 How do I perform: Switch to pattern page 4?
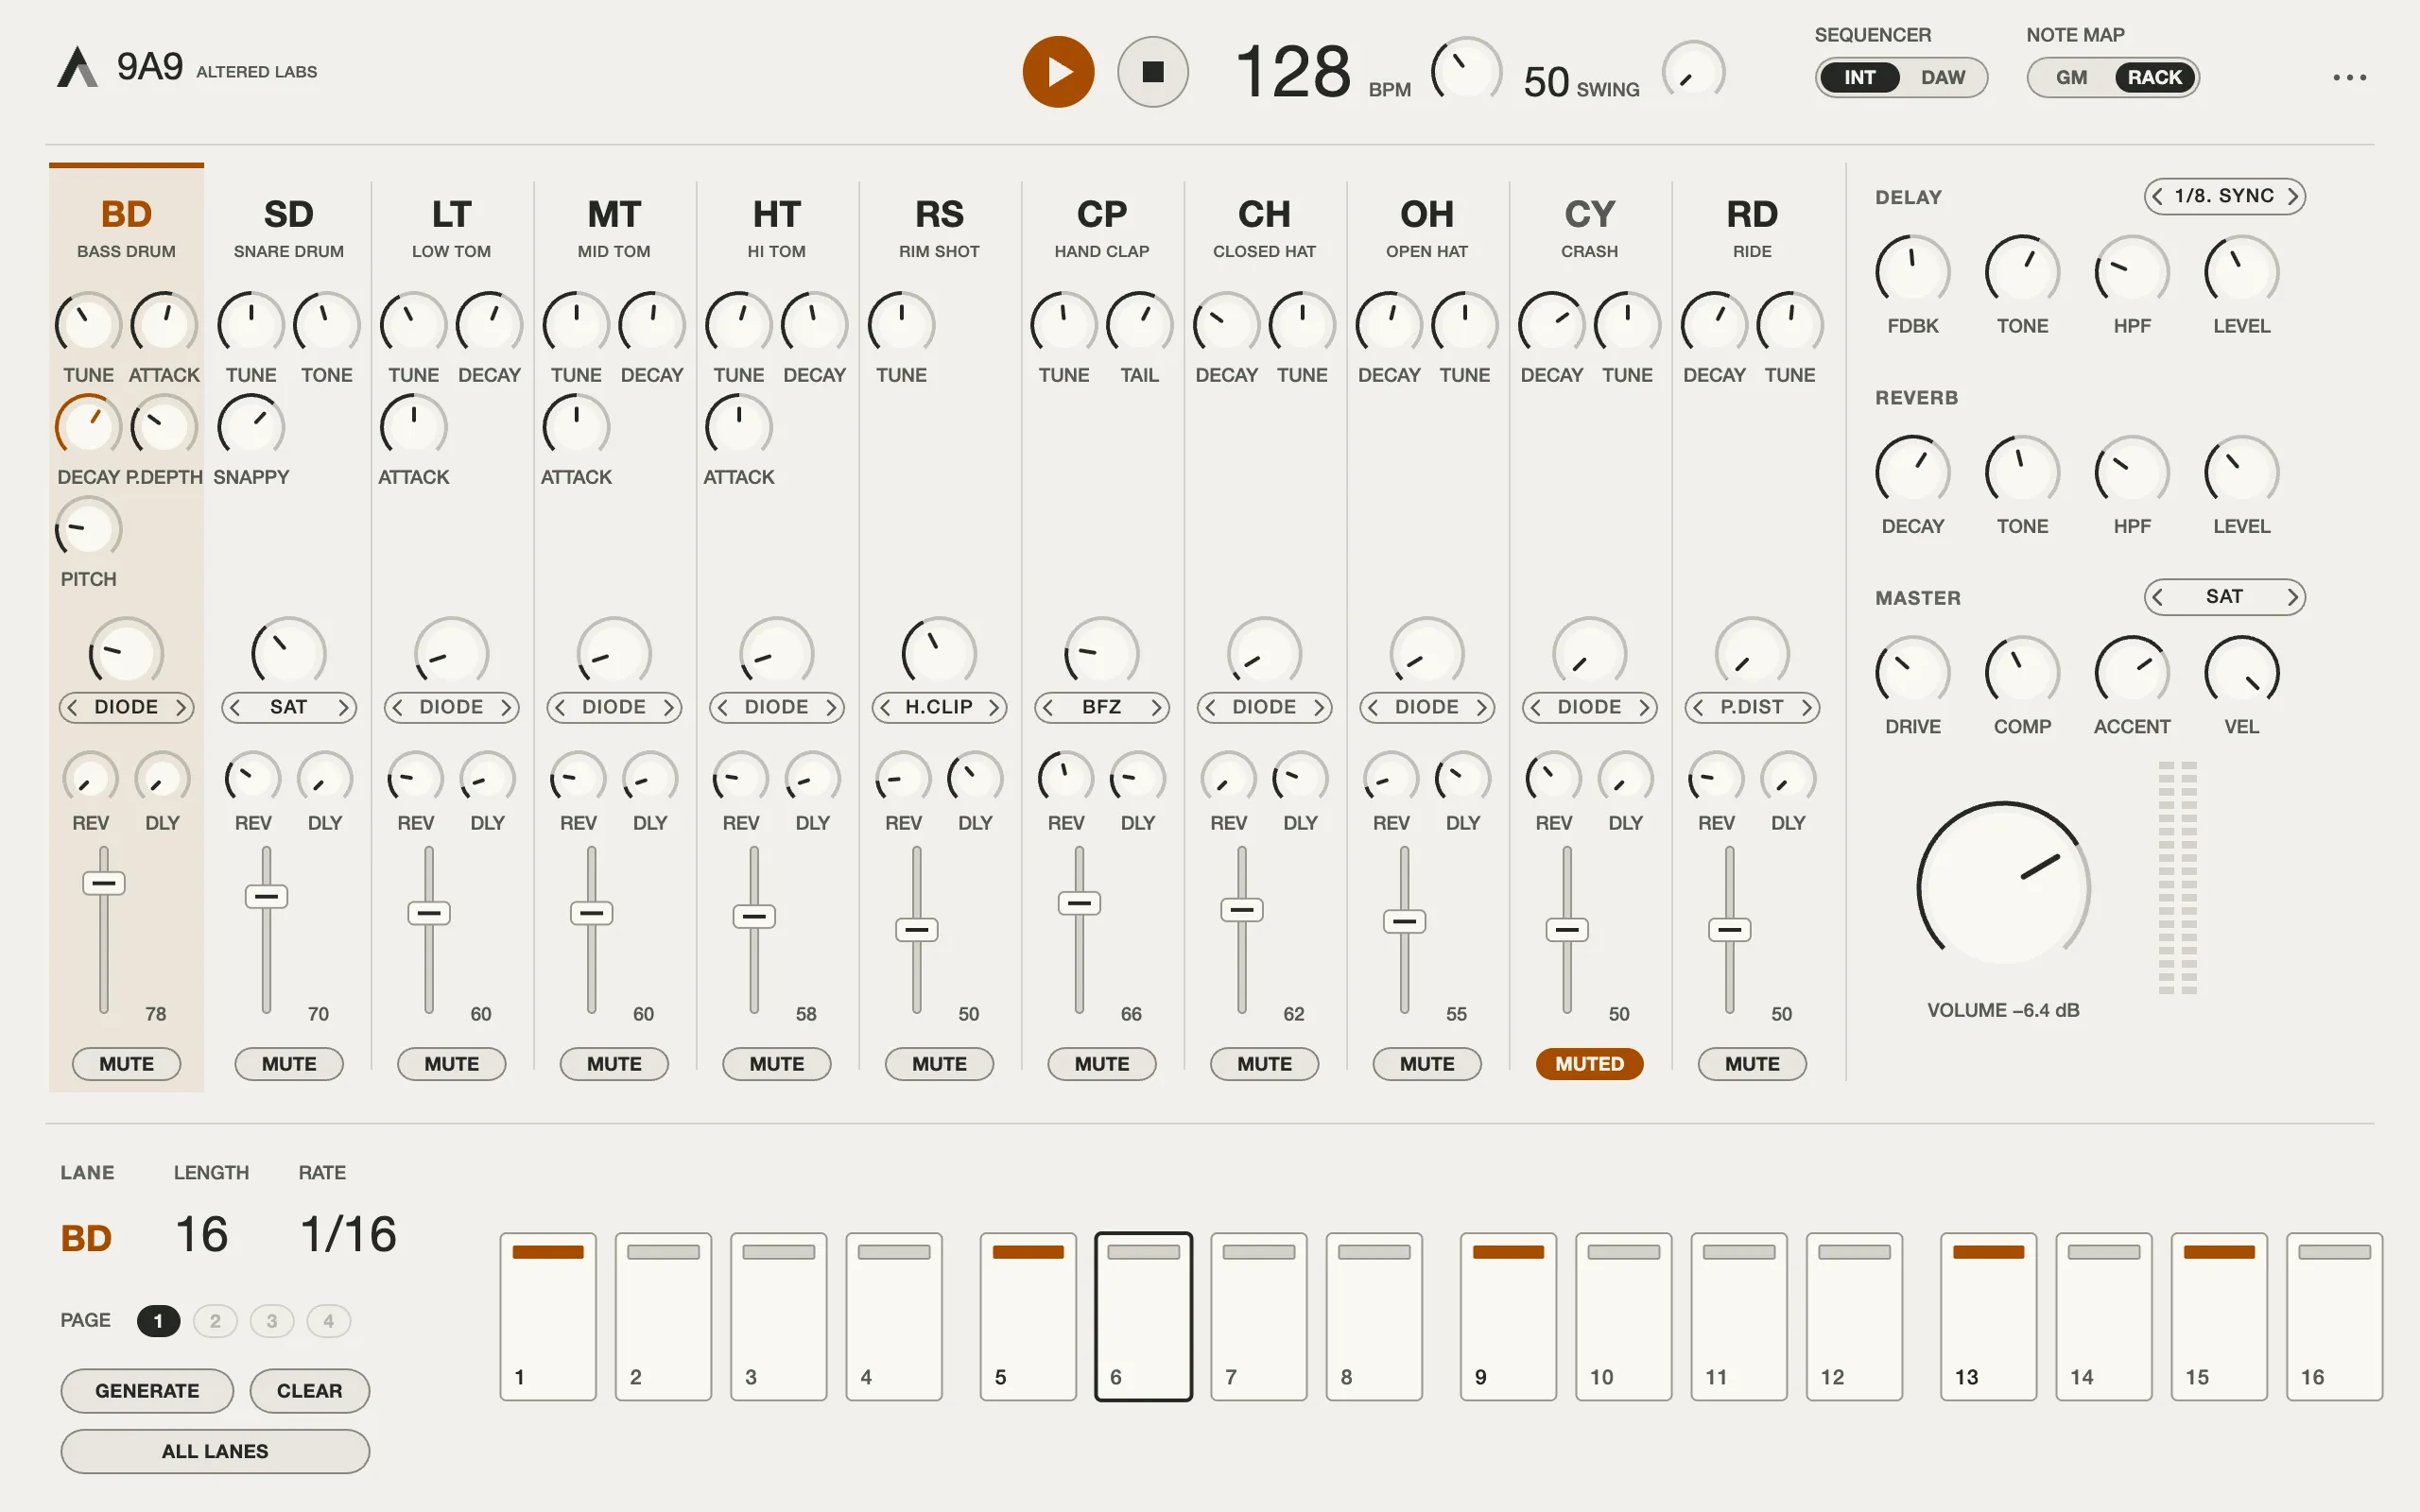[328, 1320]
